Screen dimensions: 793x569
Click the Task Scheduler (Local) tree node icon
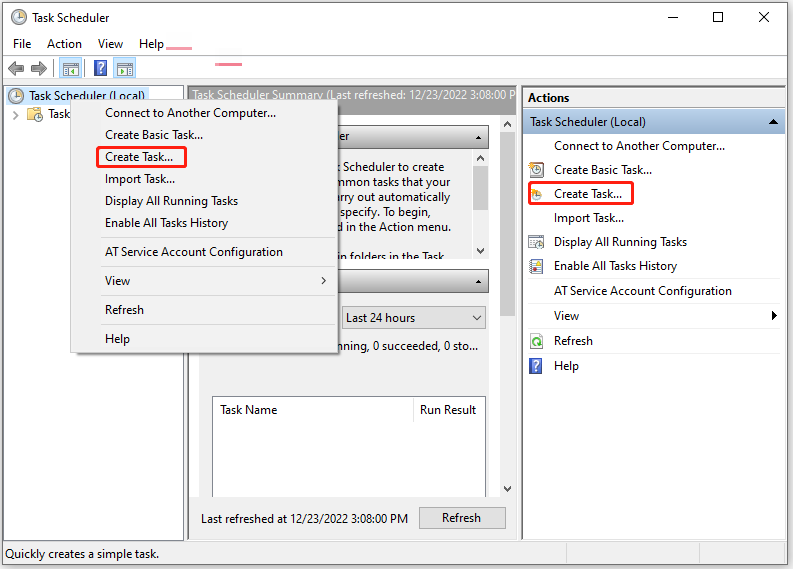pyautogui.click(x=16, y=96)
